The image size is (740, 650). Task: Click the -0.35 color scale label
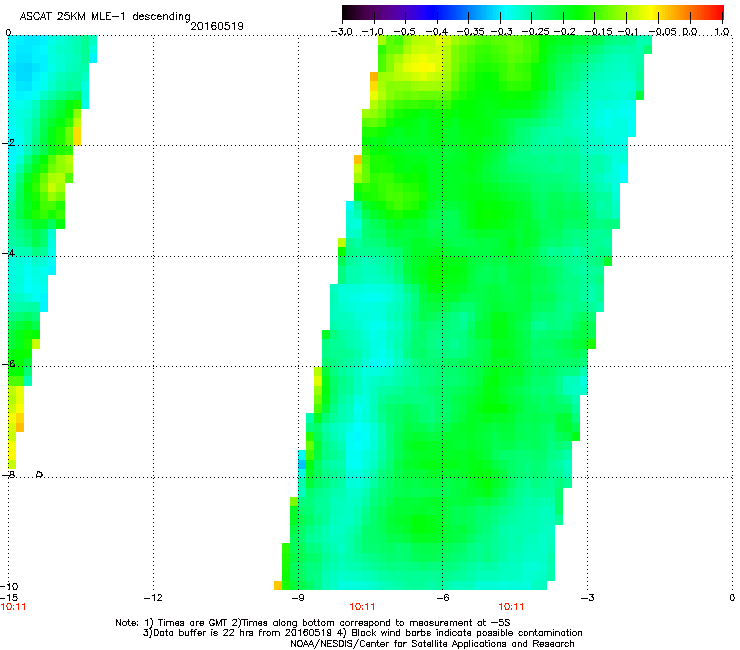tap(470, 32)
